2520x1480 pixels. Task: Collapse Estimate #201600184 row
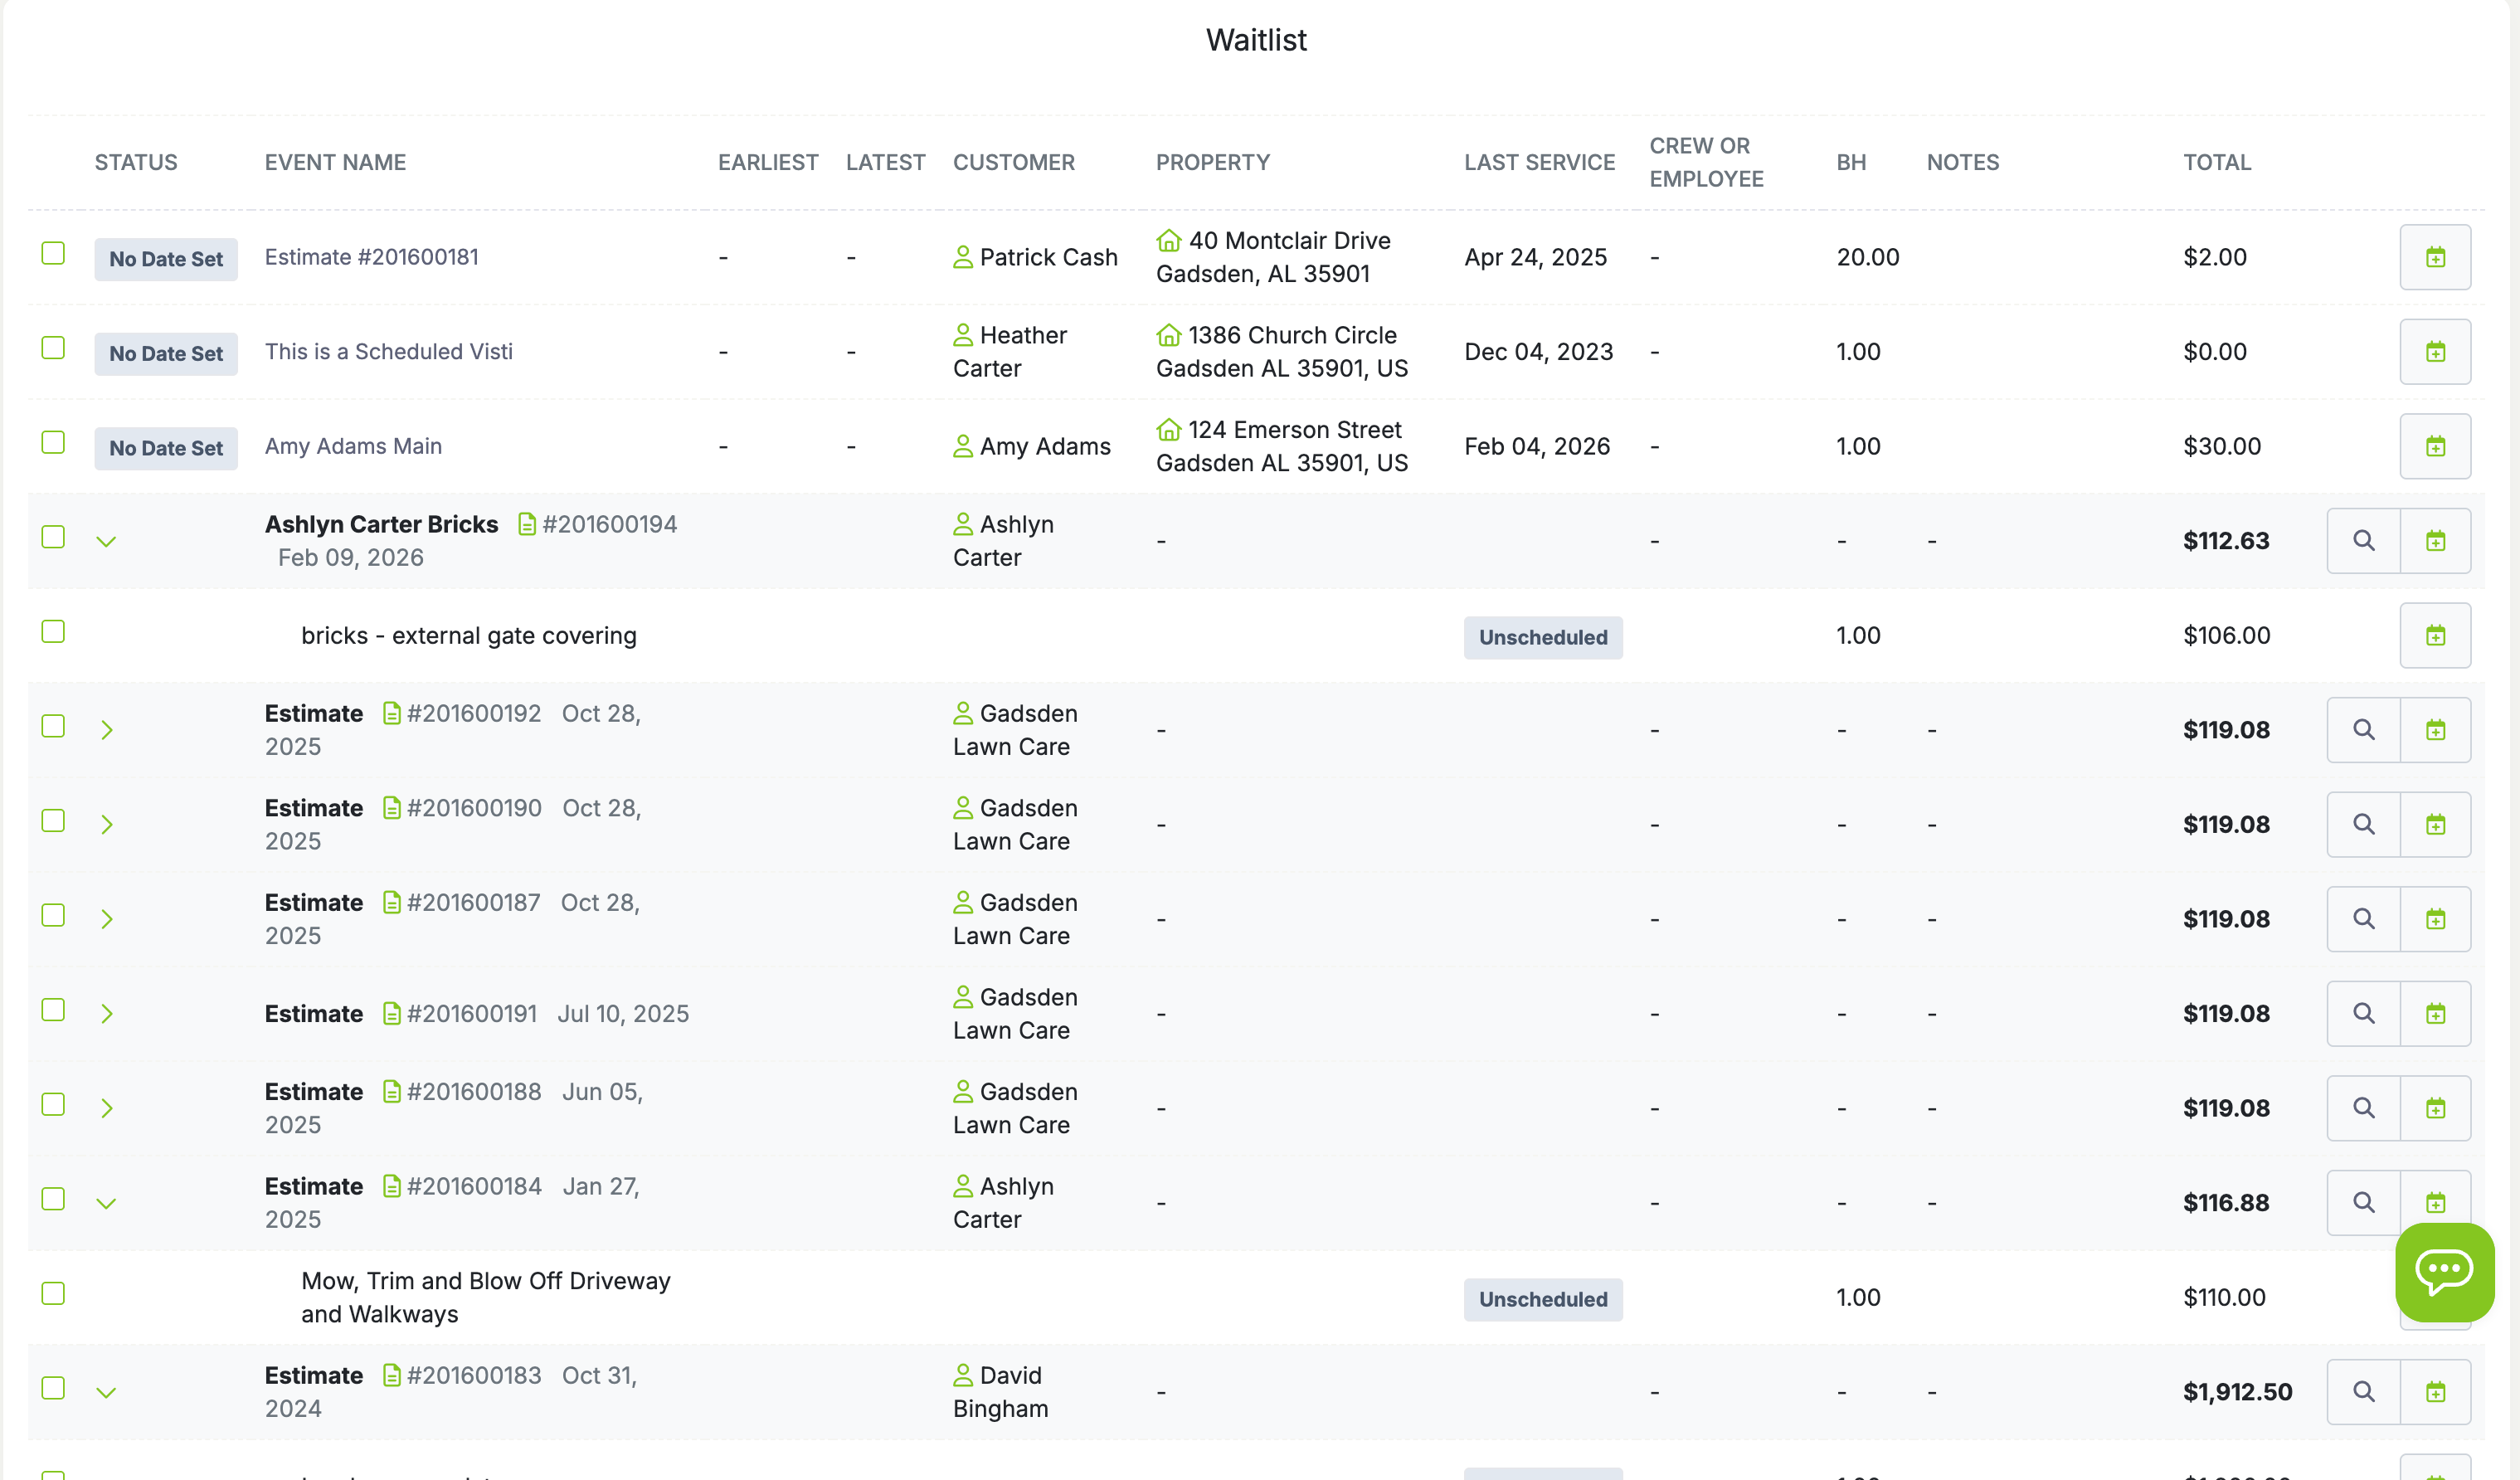107,1202
